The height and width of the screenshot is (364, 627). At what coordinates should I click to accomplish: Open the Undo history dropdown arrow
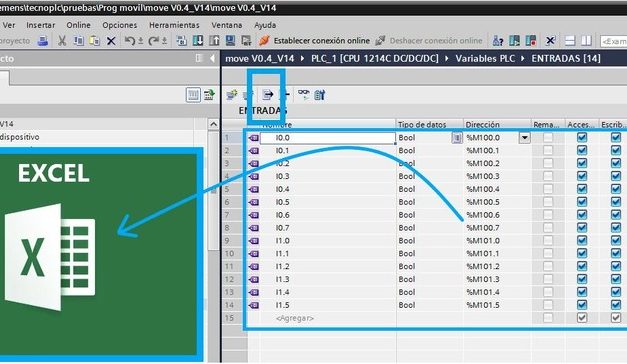pyautogui.click(x=141, y=41)
